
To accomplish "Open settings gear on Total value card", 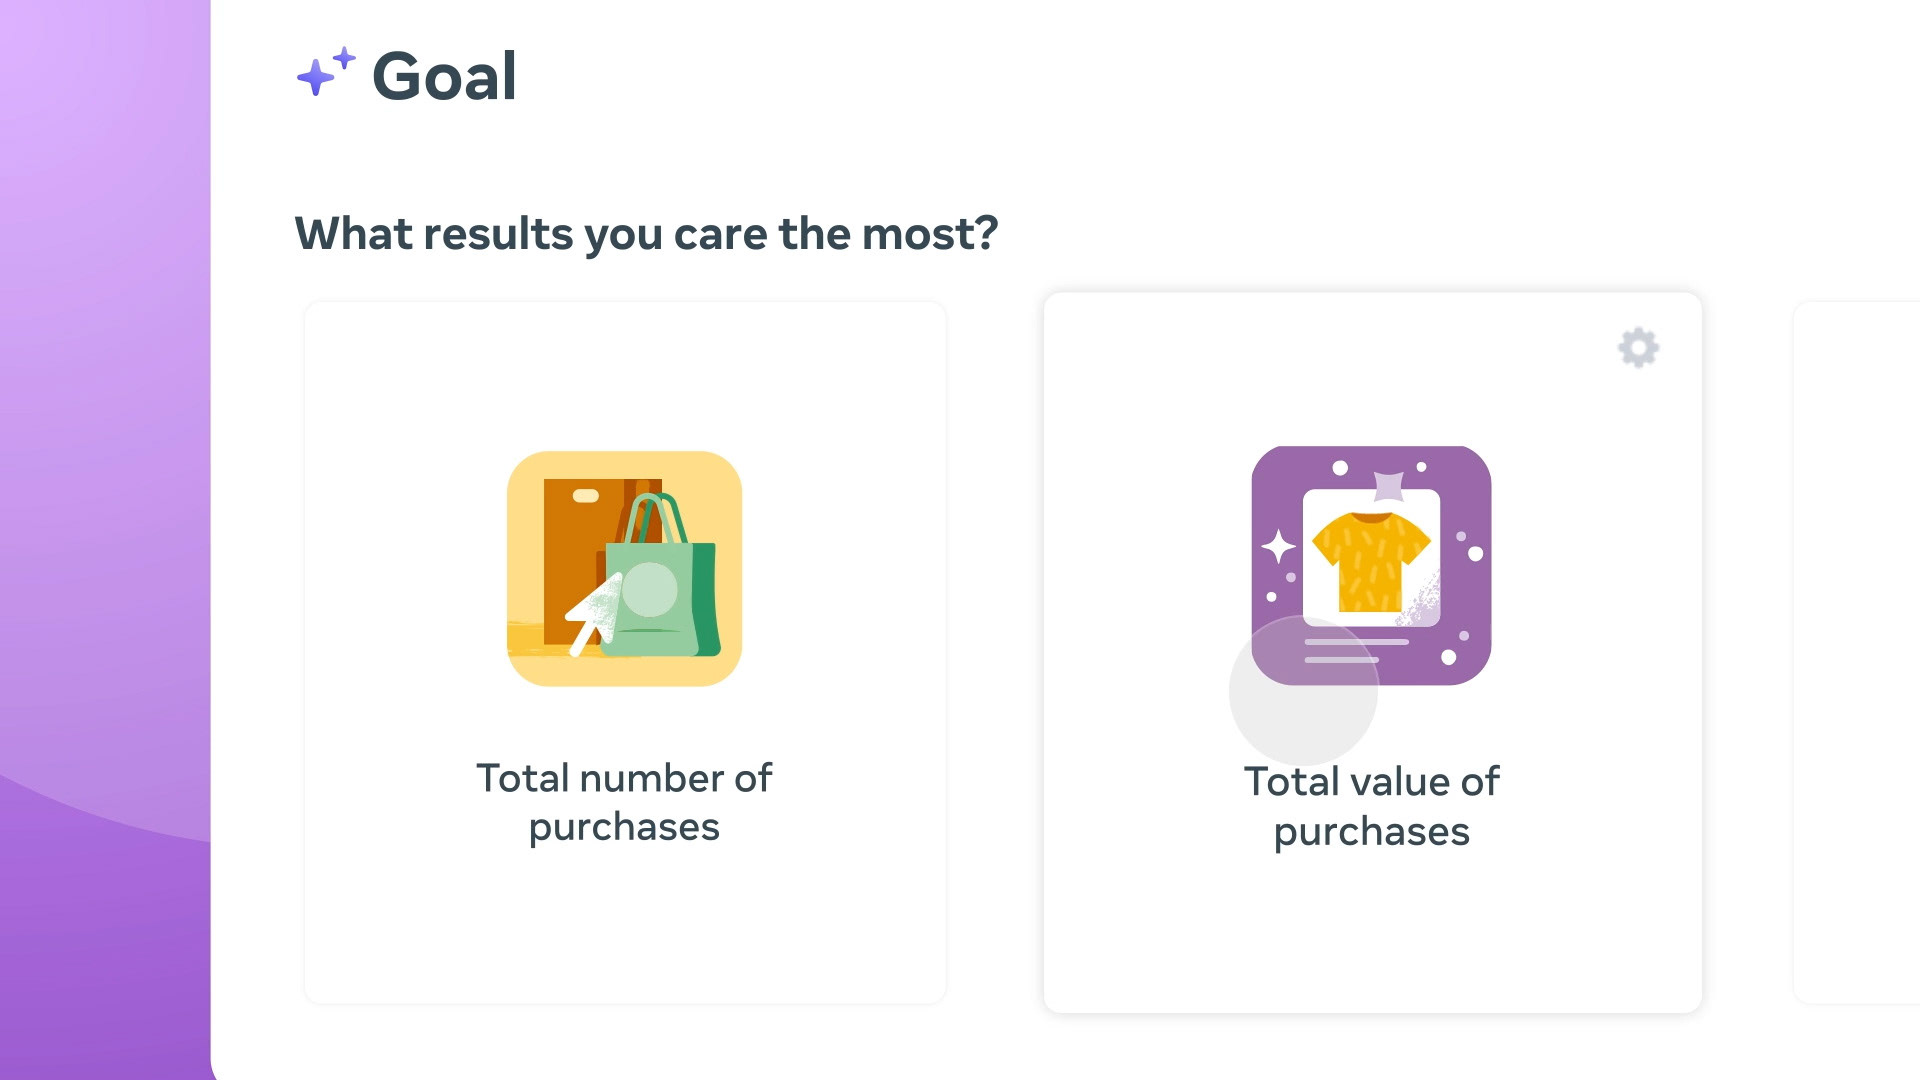I will click(x=1638, y=347).
